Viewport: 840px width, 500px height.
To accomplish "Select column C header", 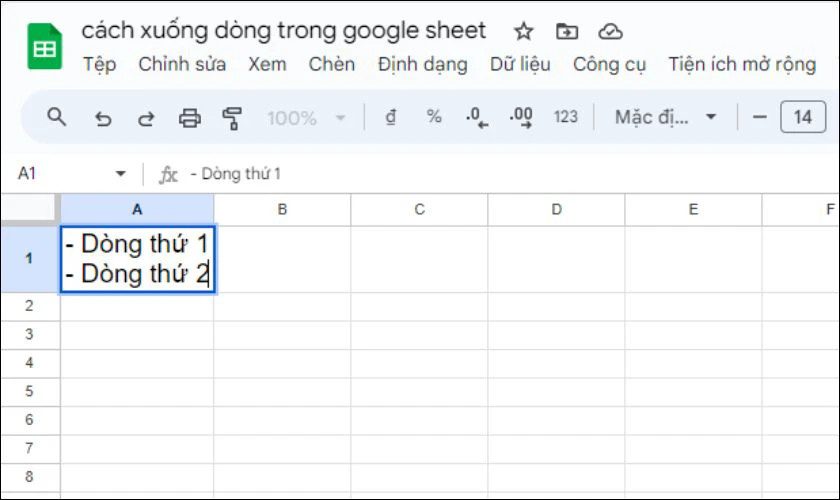I will tap(419, 210).
